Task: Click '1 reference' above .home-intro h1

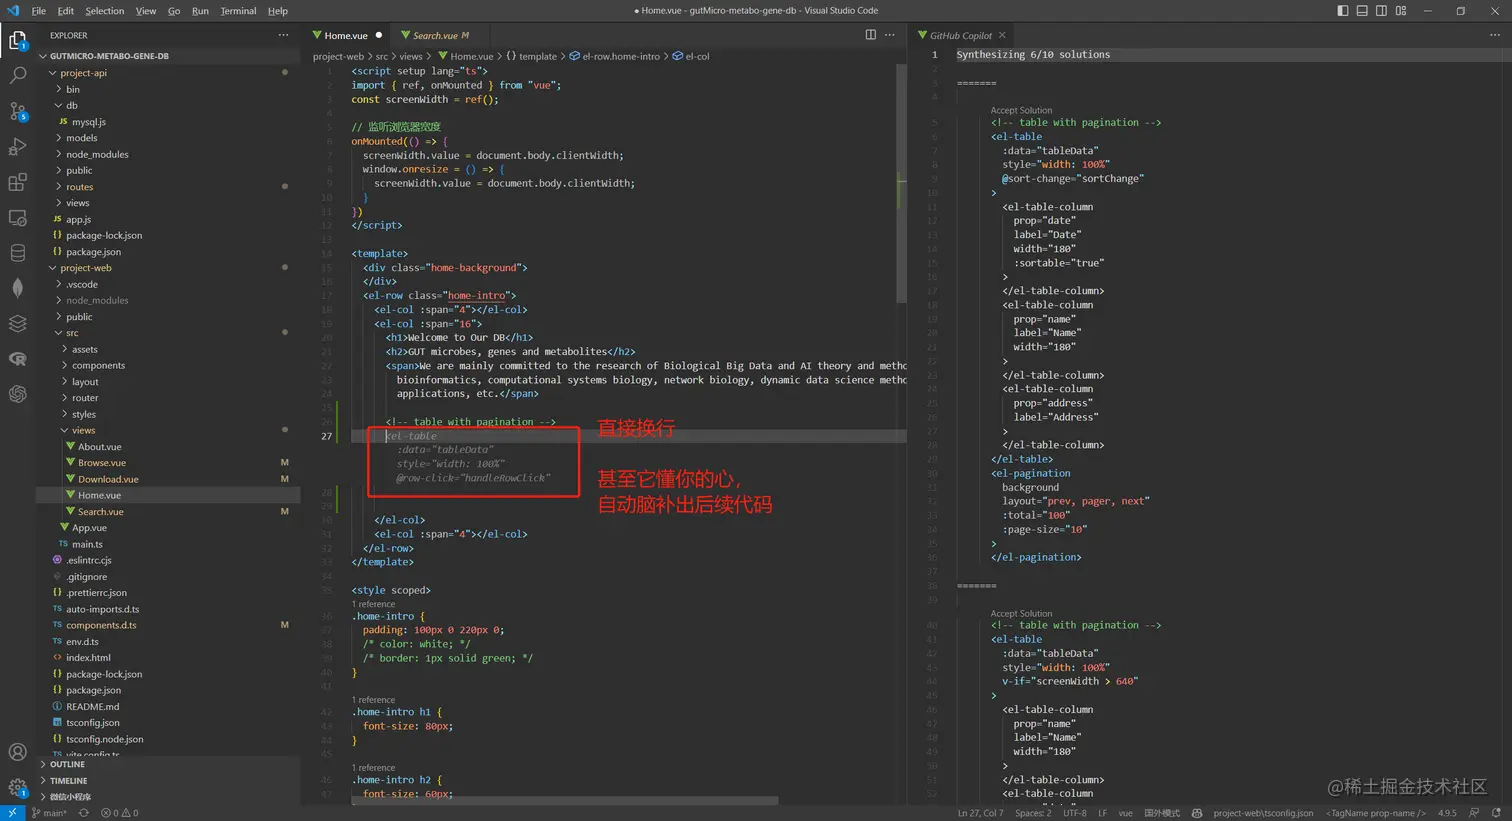Action: click(x=373, y=700)
